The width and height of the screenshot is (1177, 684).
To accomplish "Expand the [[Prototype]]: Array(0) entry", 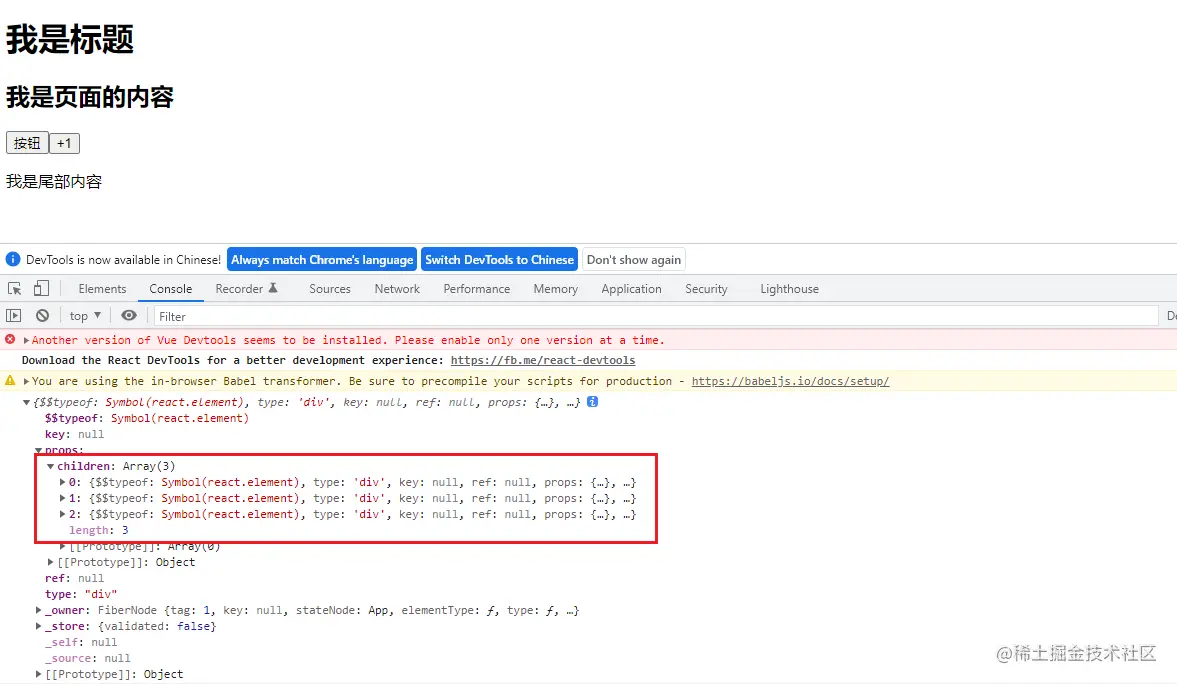I will click(62, 547).
